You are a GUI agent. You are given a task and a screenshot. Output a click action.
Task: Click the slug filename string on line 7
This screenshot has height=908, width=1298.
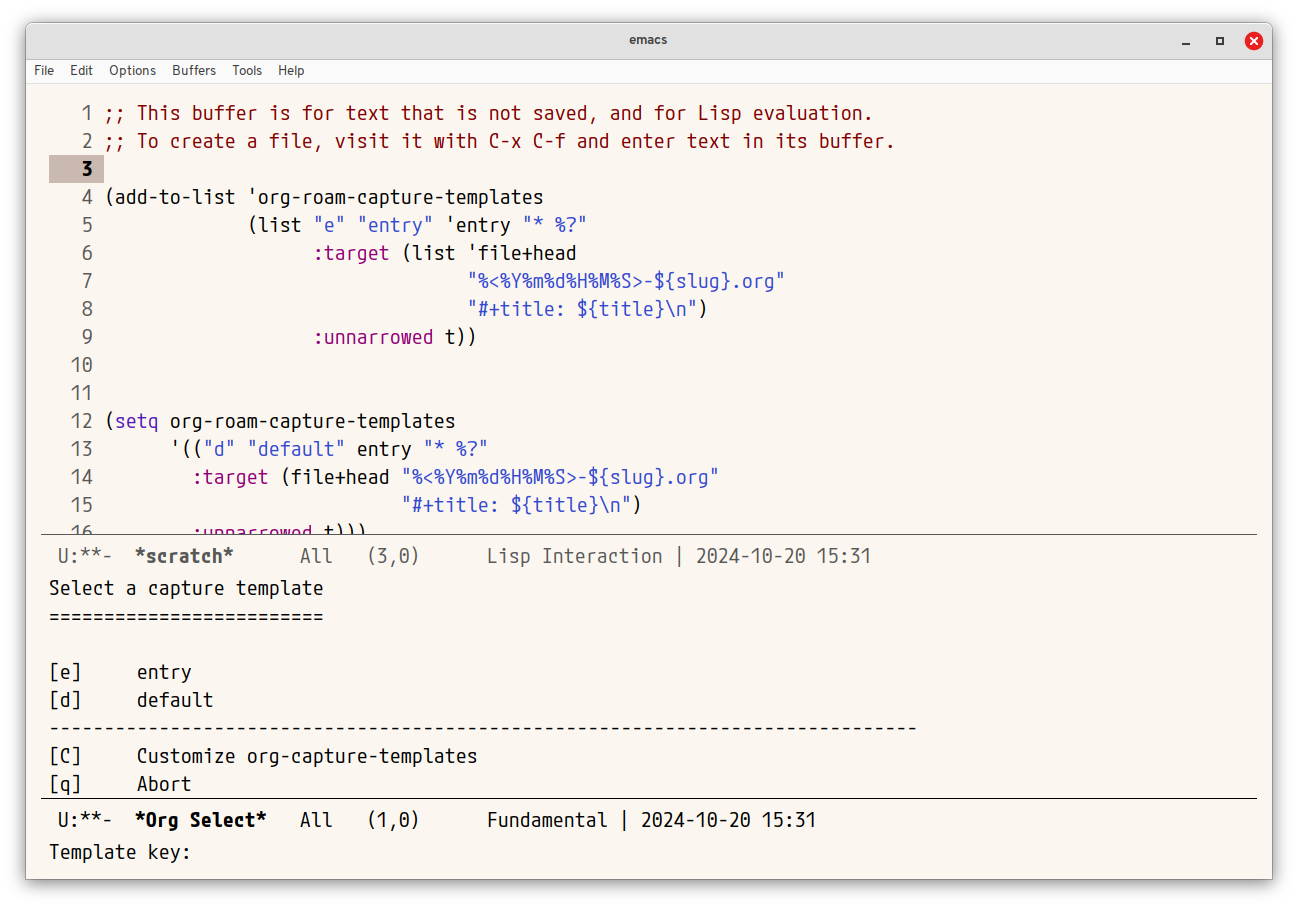tap(626, 281)
